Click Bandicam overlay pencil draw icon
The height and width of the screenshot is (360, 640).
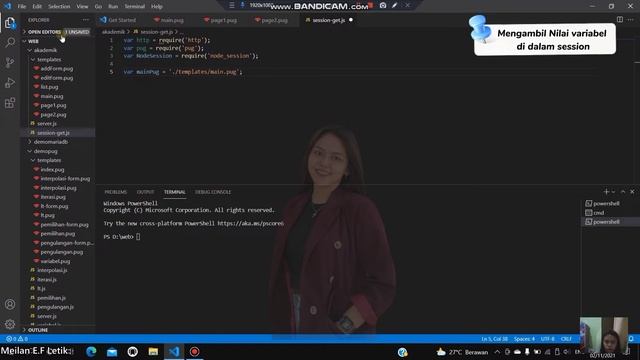coord(395,5)
